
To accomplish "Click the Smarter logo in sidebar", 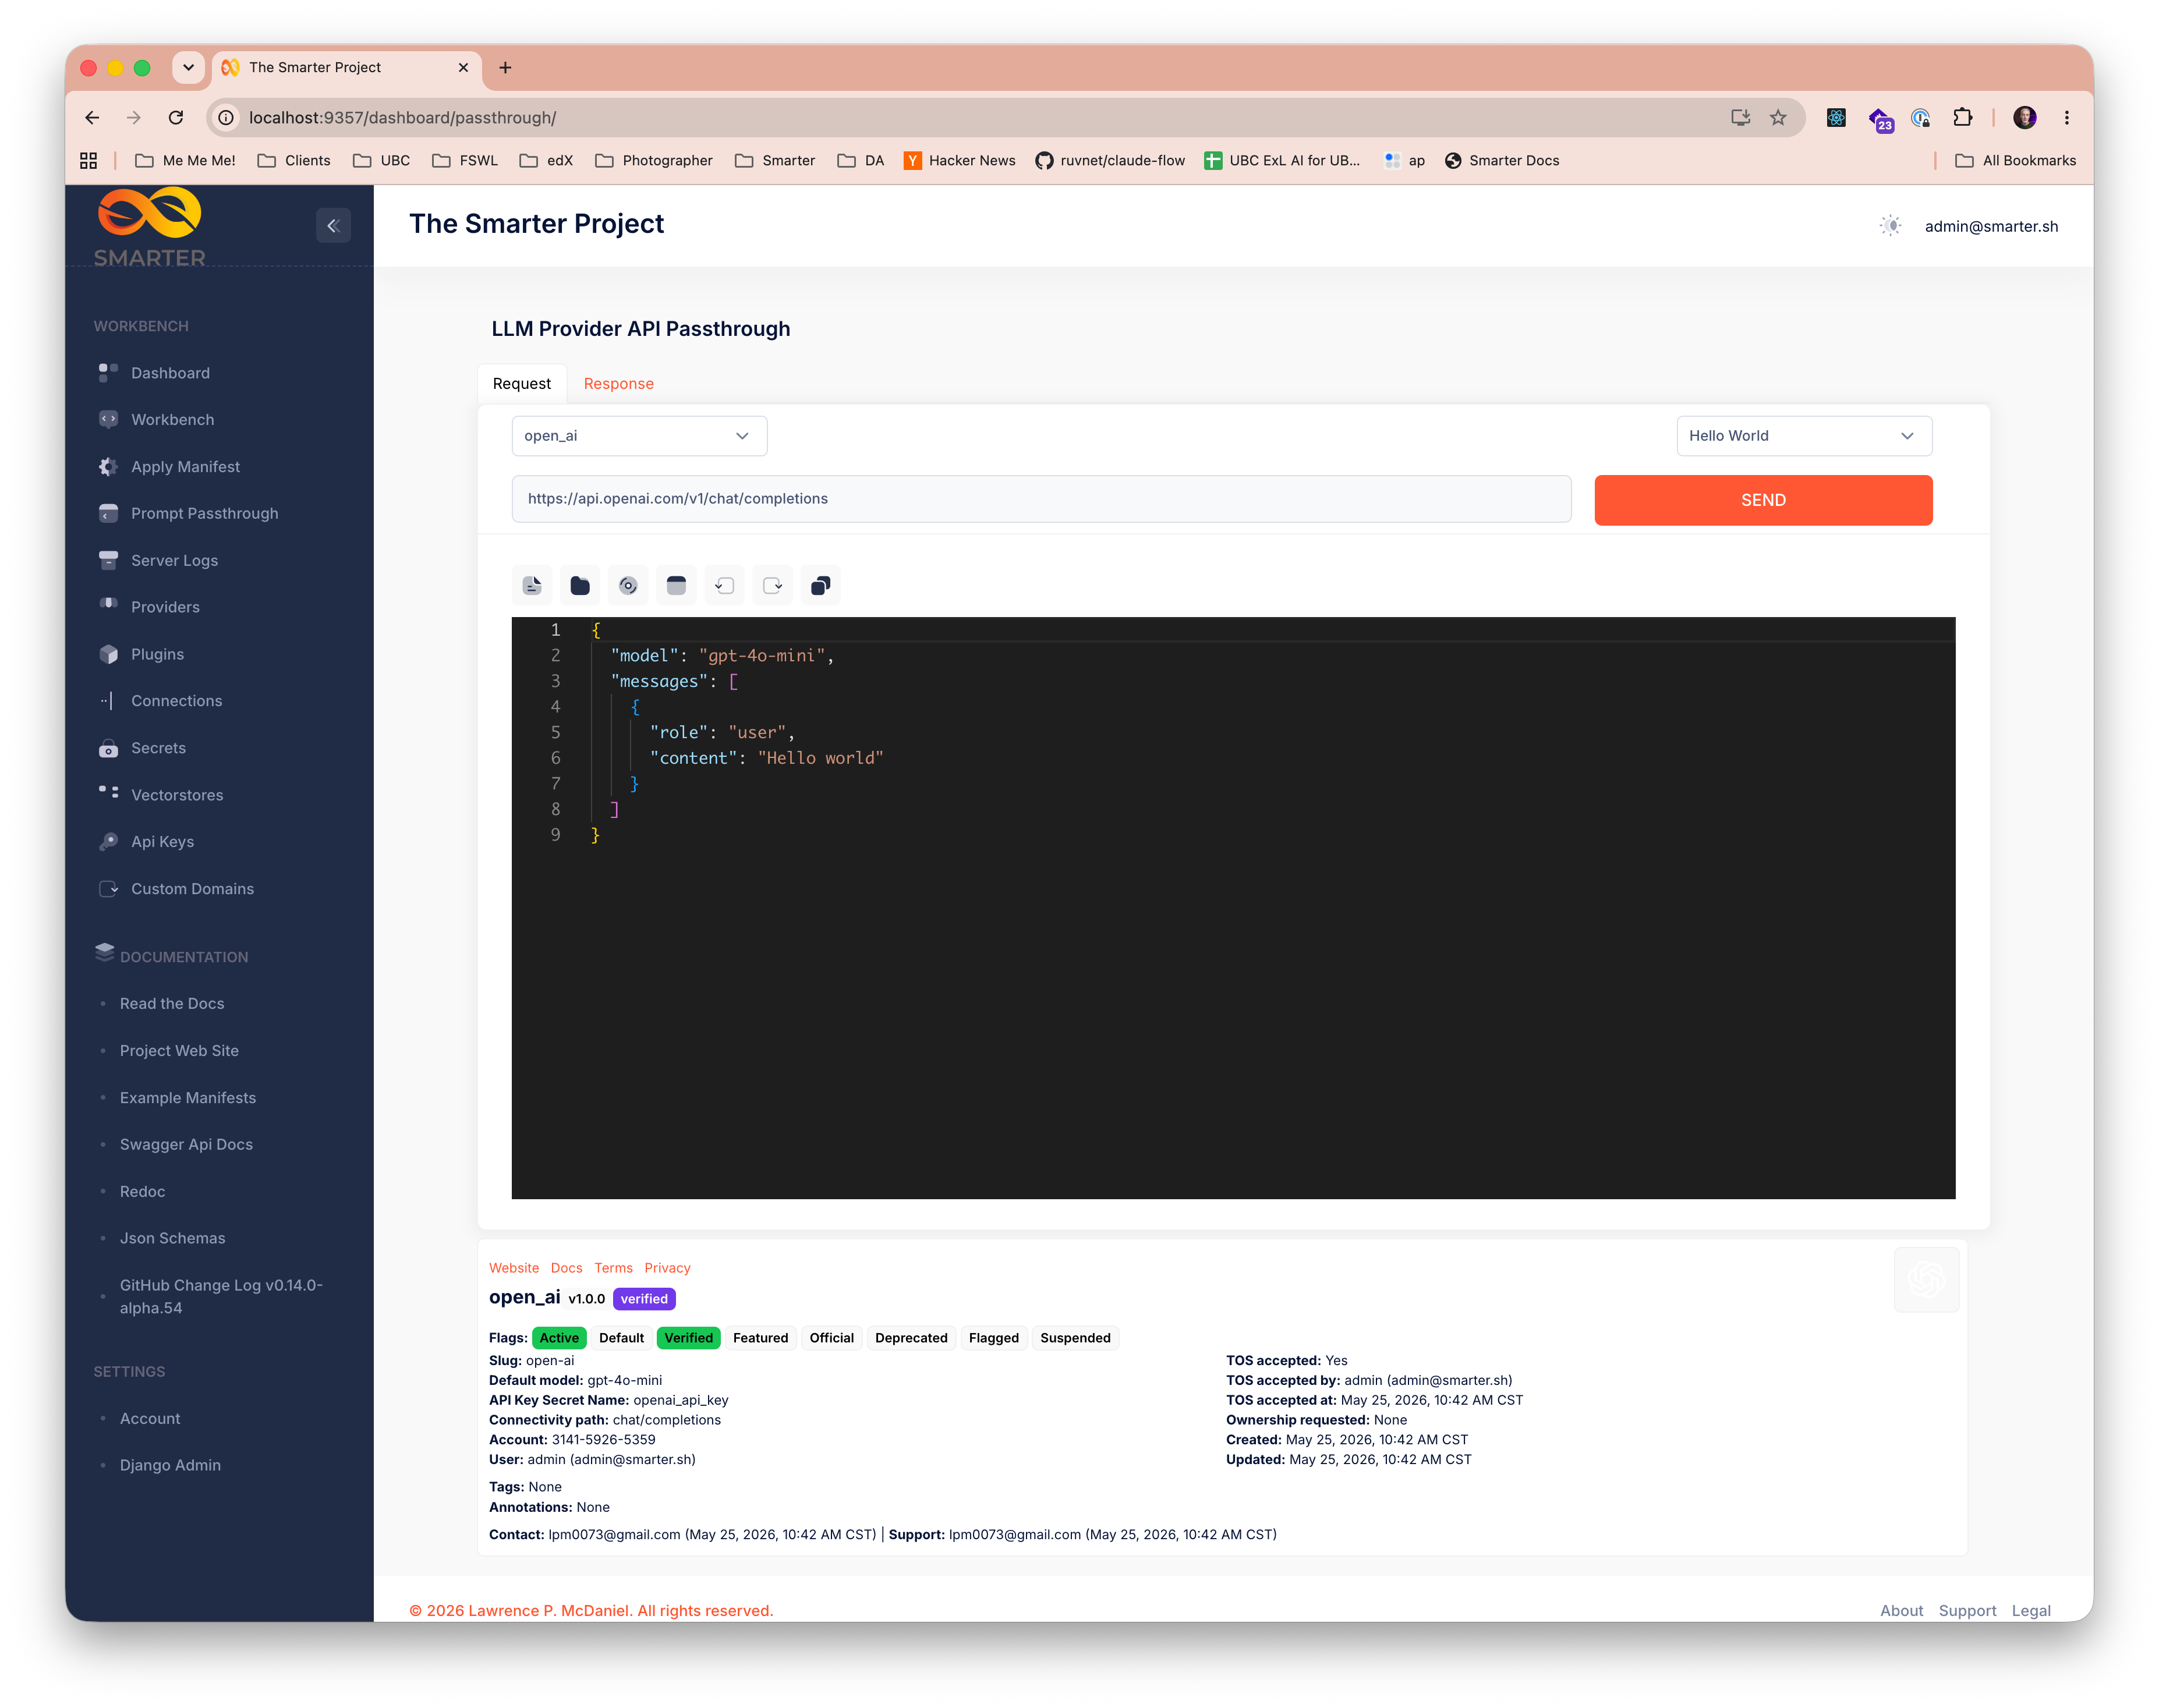I will pyautogui.click(x=150, y=227).
